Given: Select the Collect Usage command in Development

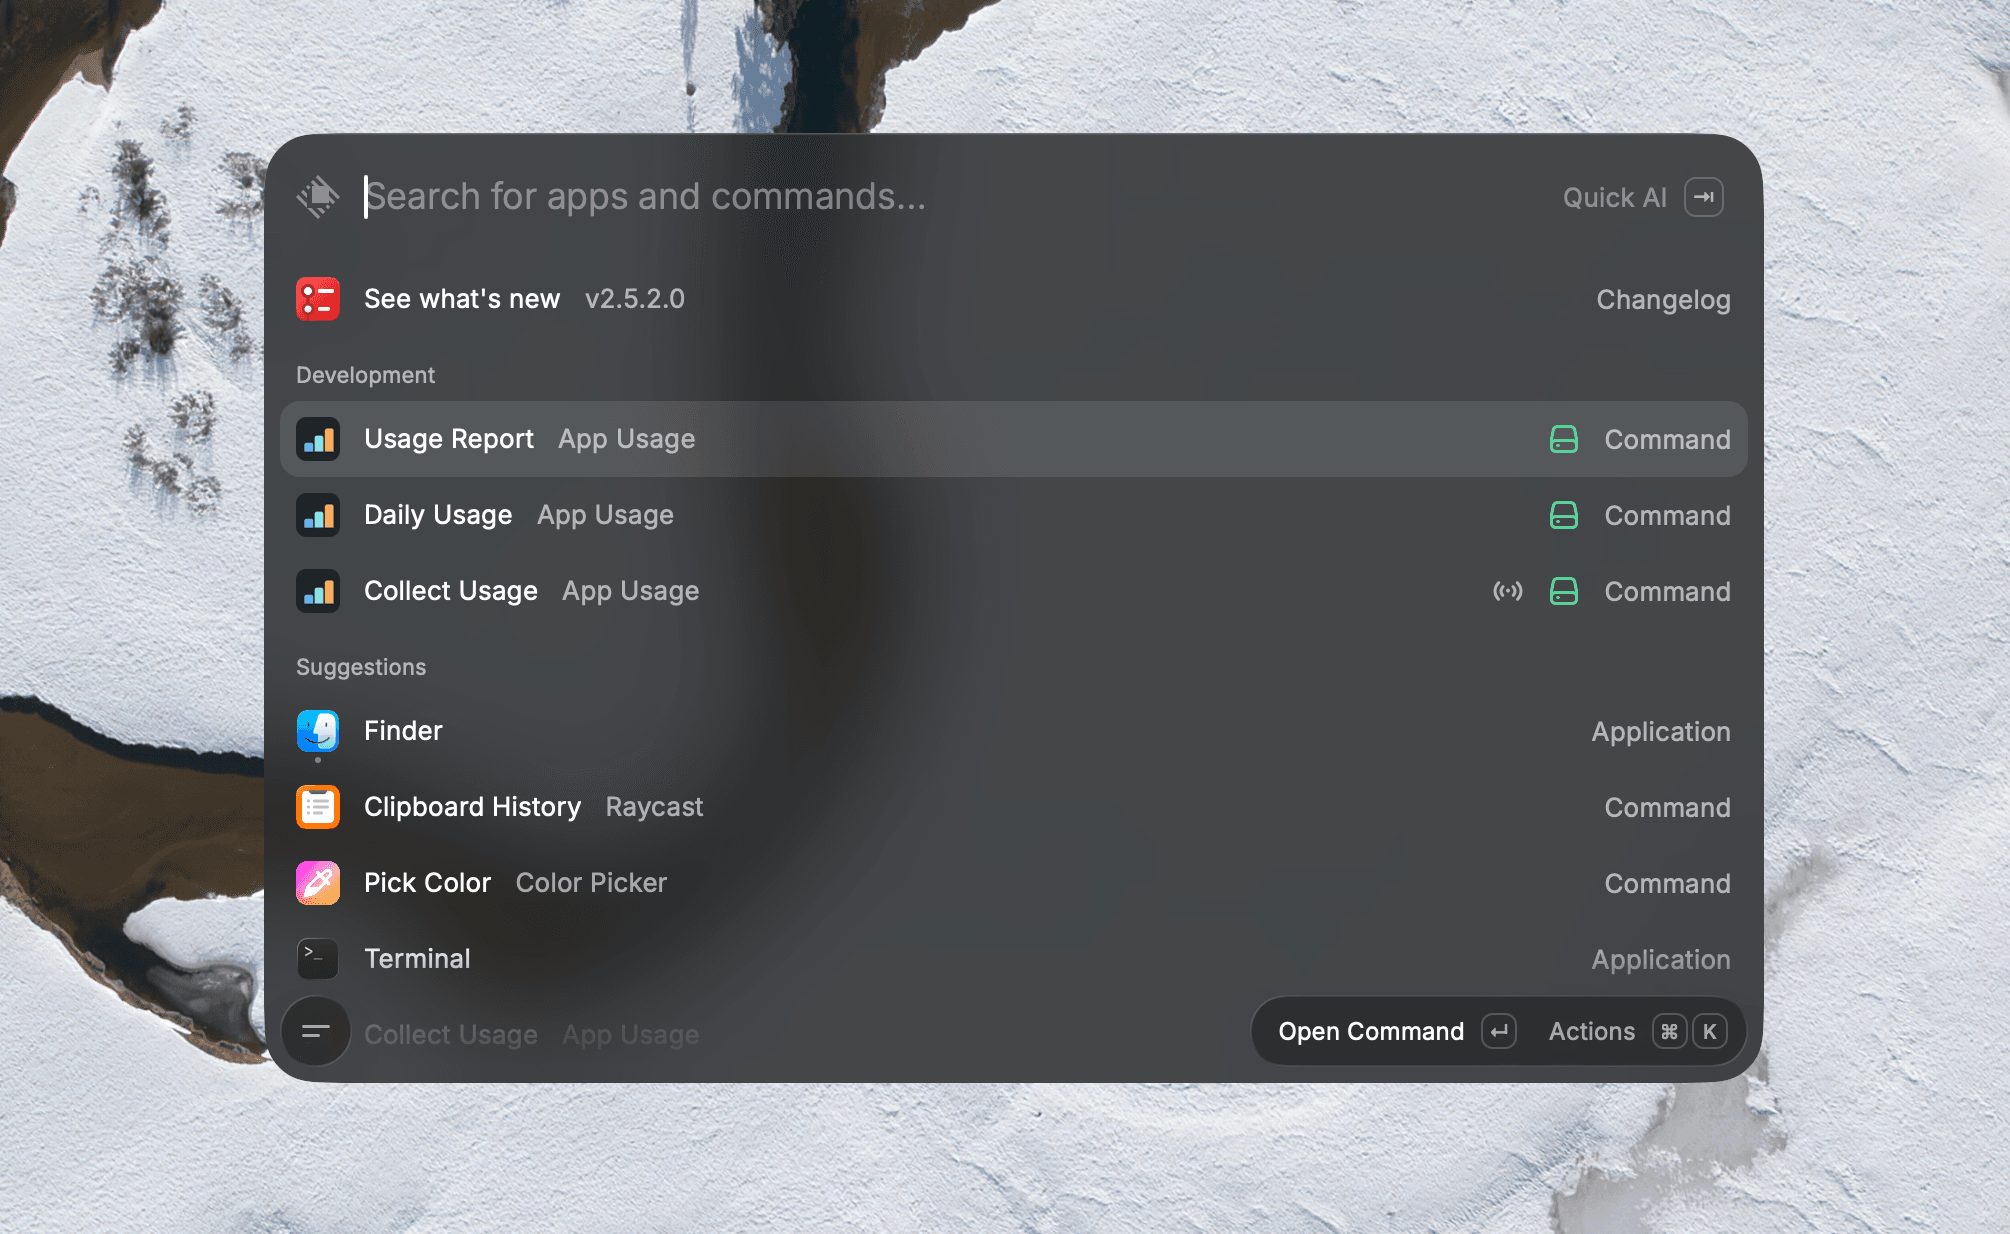Looking at the screenshot, I should 1013,591.
